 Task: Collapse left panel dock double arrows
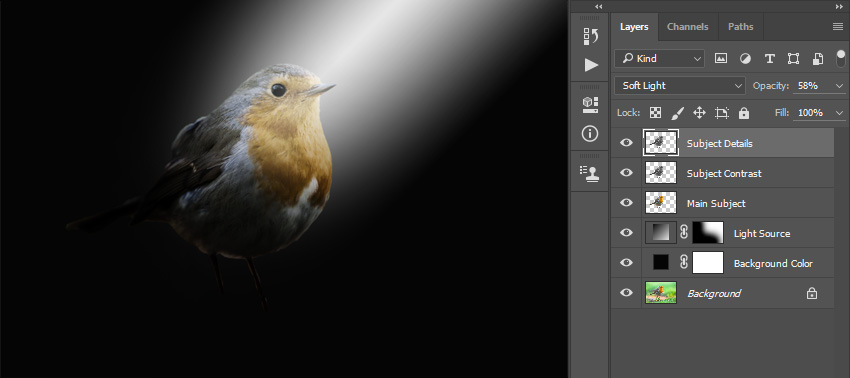click(598, 7)
